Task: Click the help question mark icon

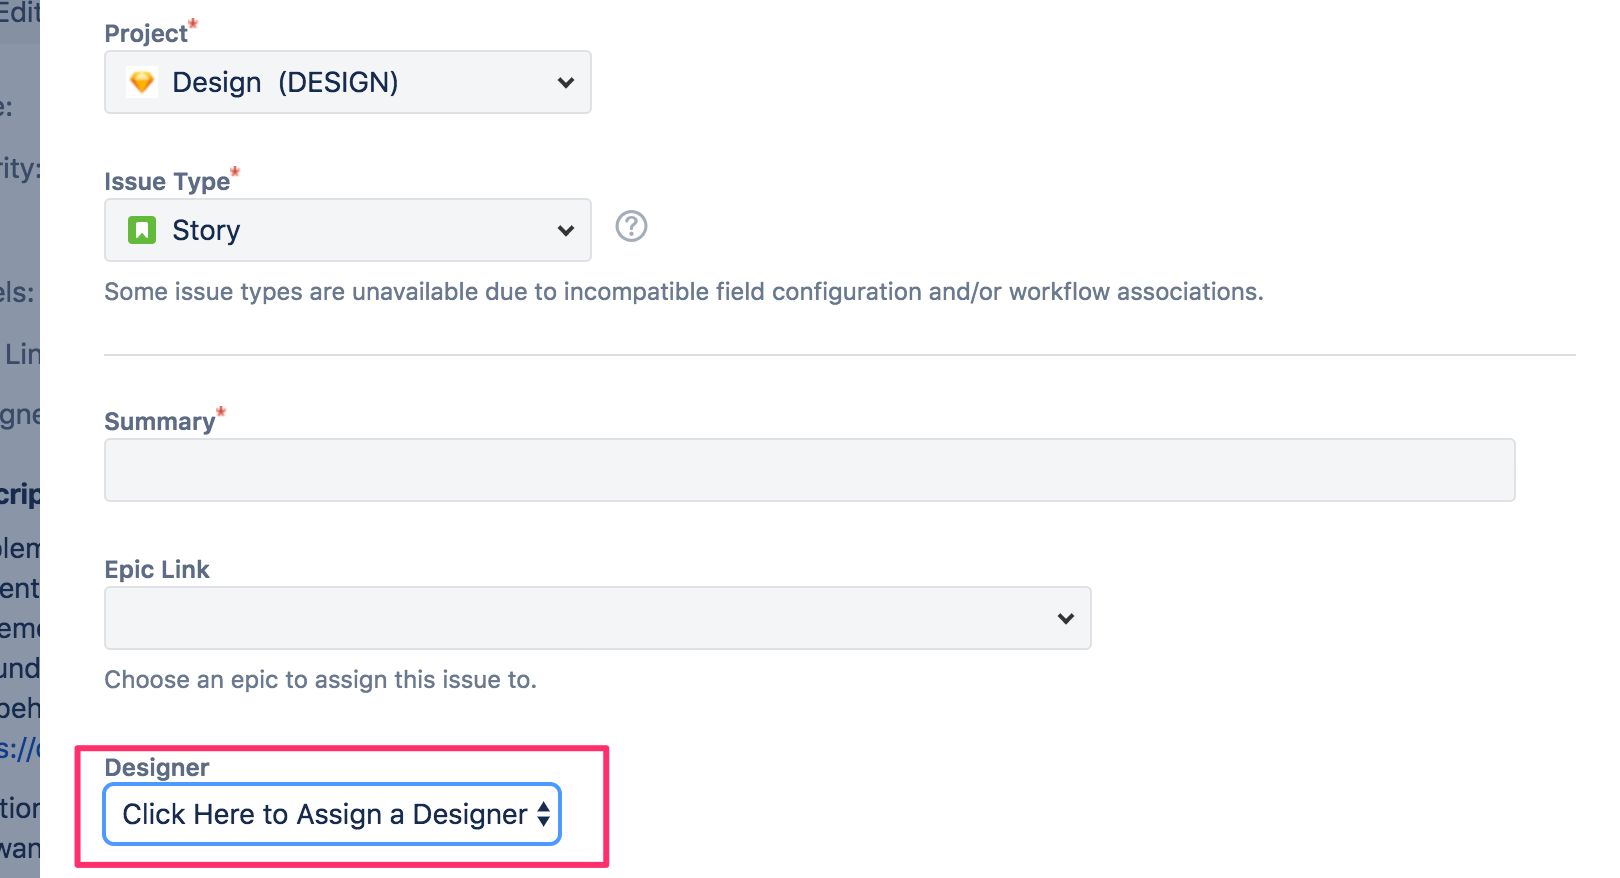Action: tap(631, 227)
